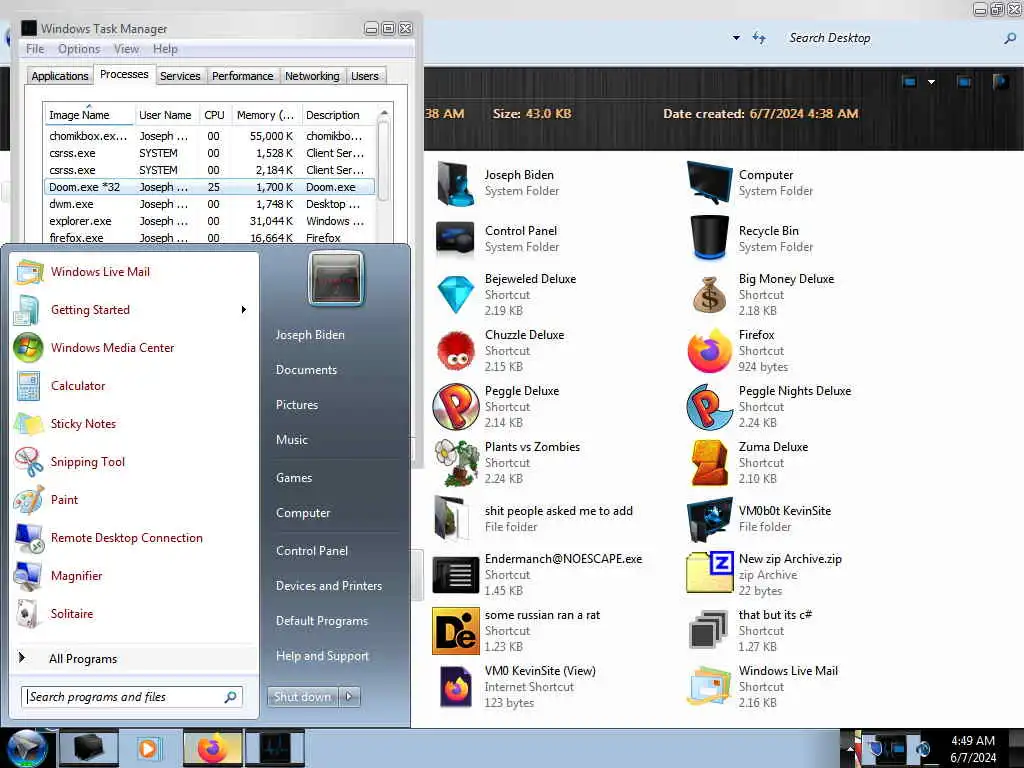The image size is (1024, 768).
Task: Click the Start orb on taskbar
Action: pyautogui.click(x=27, y=748)
